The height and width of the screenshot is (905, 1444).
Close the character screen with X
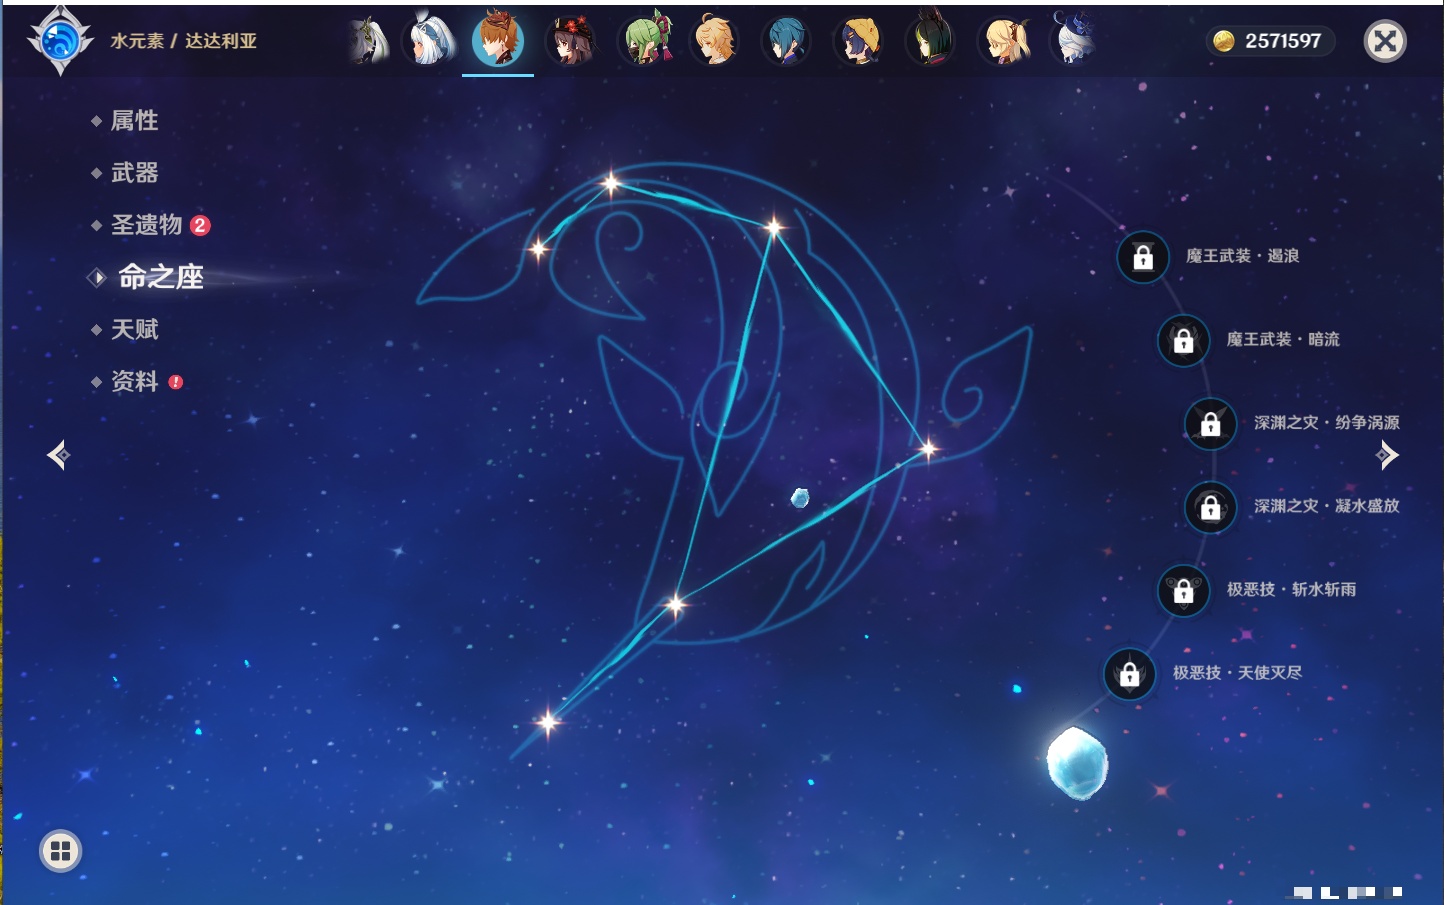click(x=1385, y=41)
